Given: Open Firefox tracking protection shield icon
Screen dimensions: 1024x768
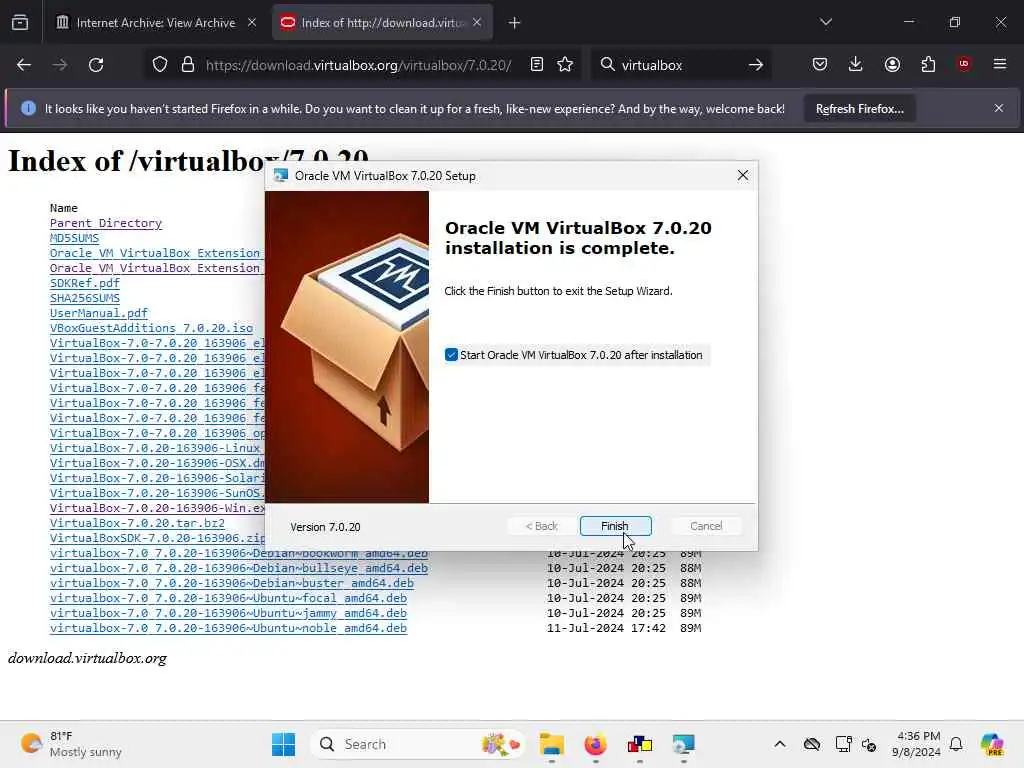Looking at the screenshot, I should click(160, 65).
